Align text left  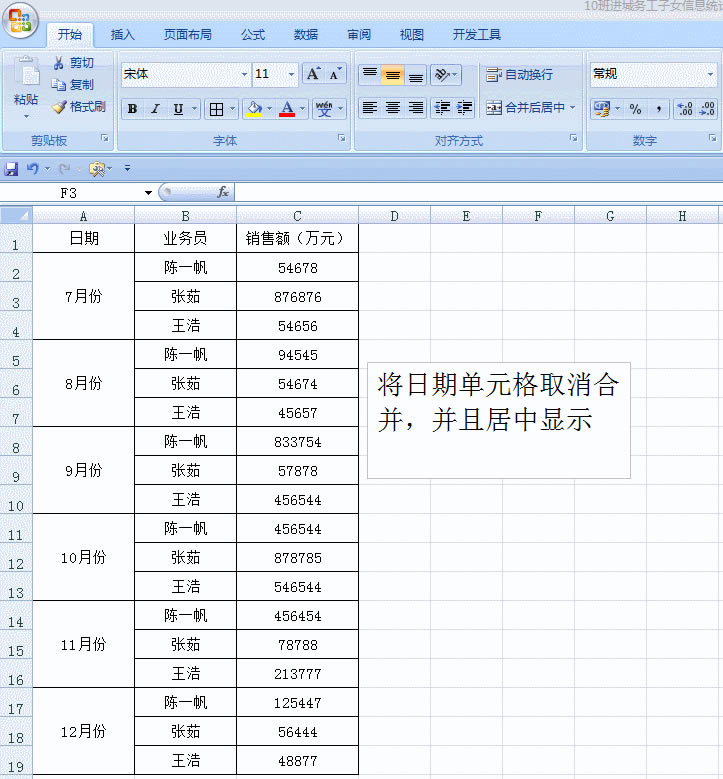click(370, 108)
